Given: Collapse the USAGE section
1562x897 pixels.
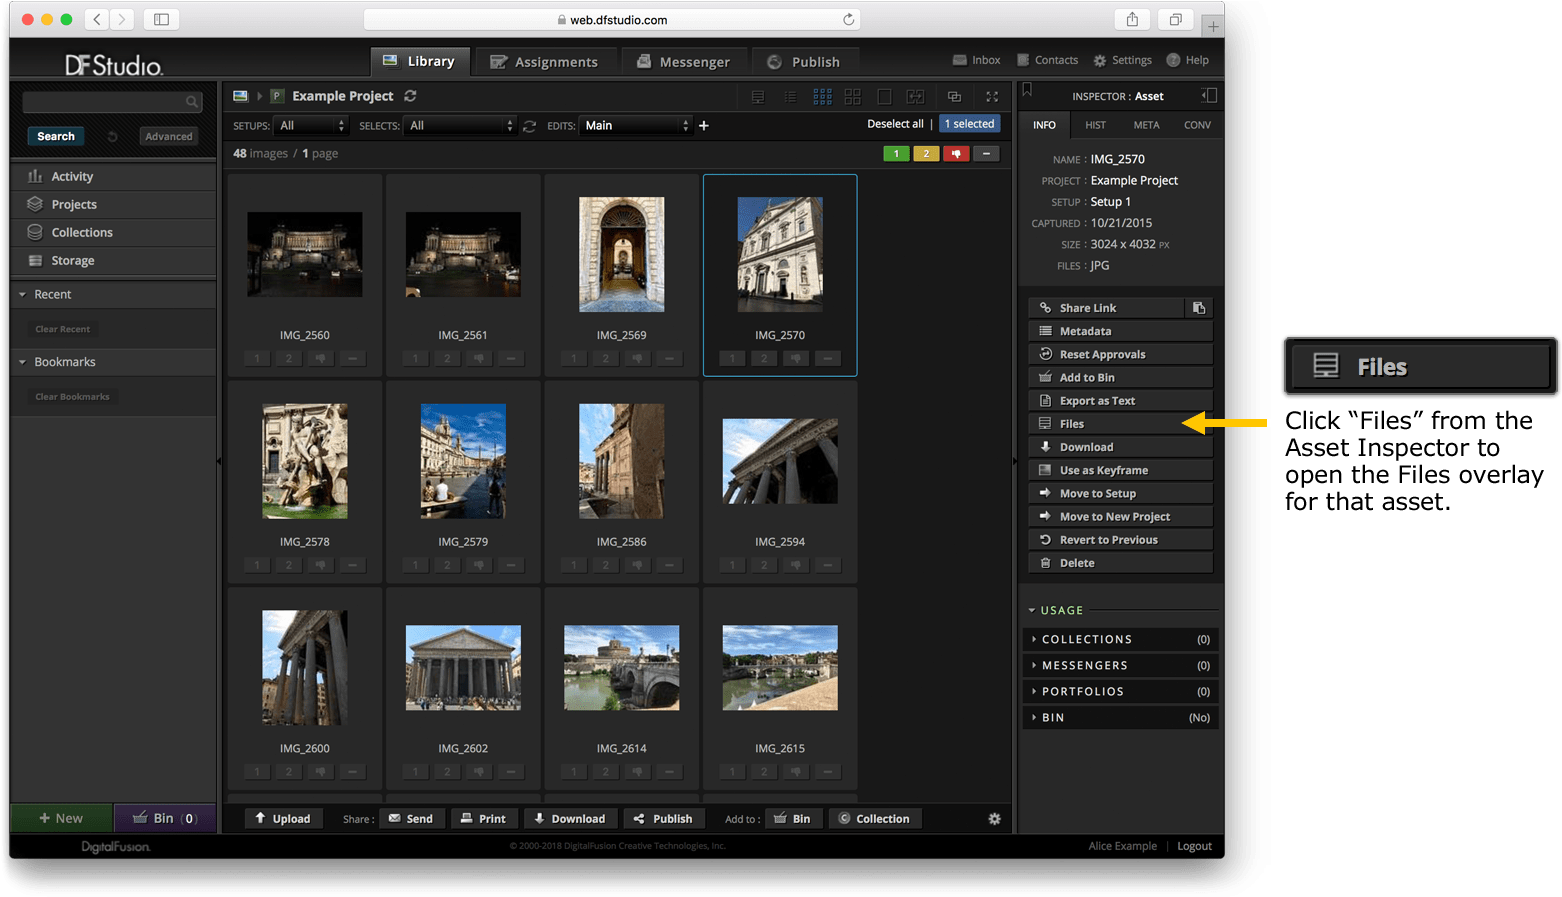Looking at the screenshot, I should click(x=1060, y=610).
